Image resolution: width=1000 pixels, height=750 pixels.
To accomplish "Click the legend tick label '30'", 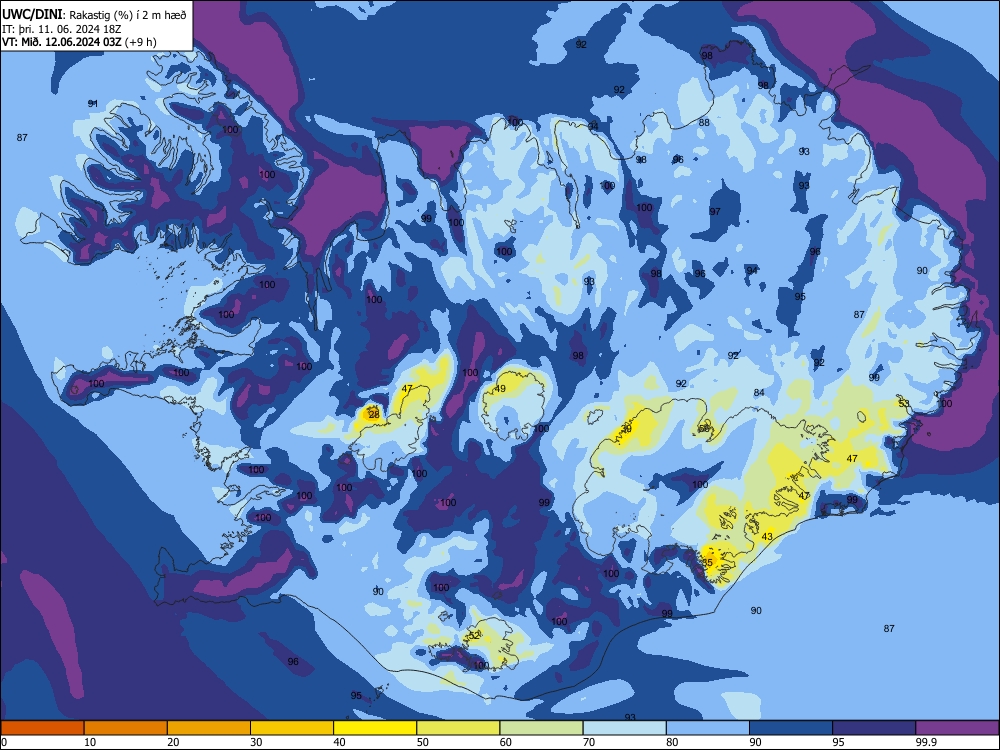I will (x=256, y=742).
